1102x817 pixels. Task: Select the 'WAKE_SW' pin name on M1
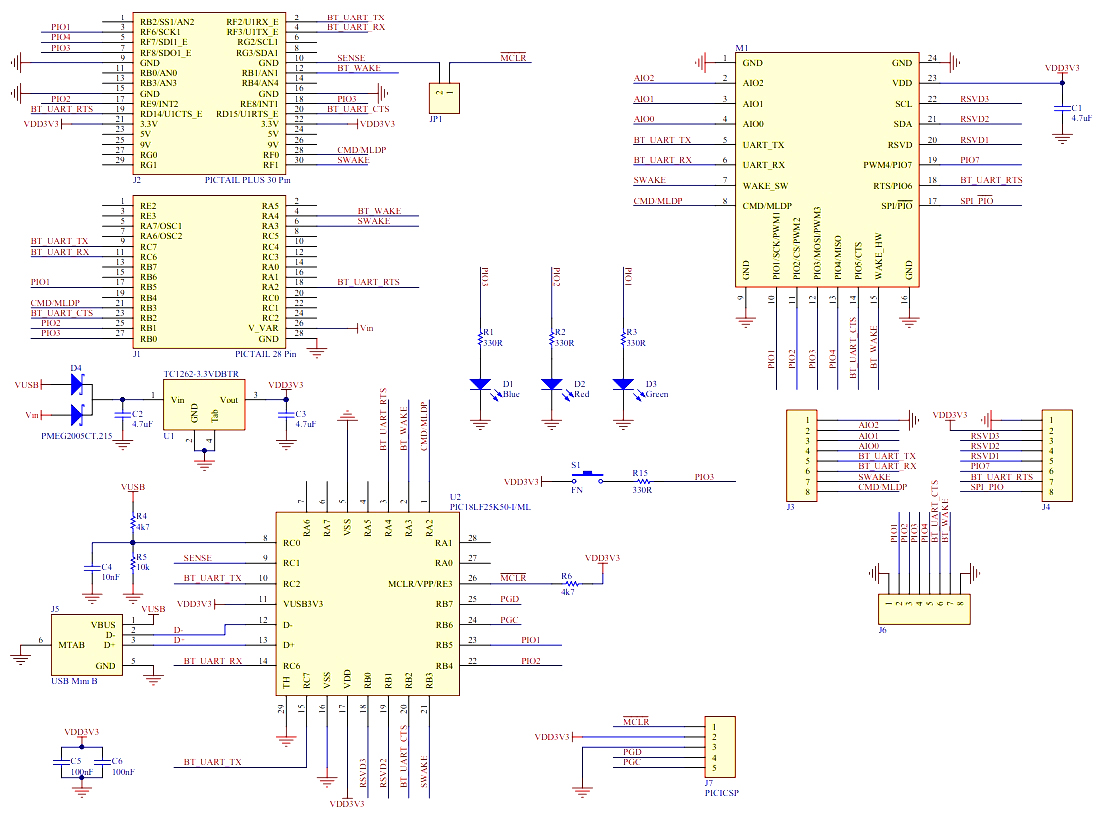tap(765, 186)
